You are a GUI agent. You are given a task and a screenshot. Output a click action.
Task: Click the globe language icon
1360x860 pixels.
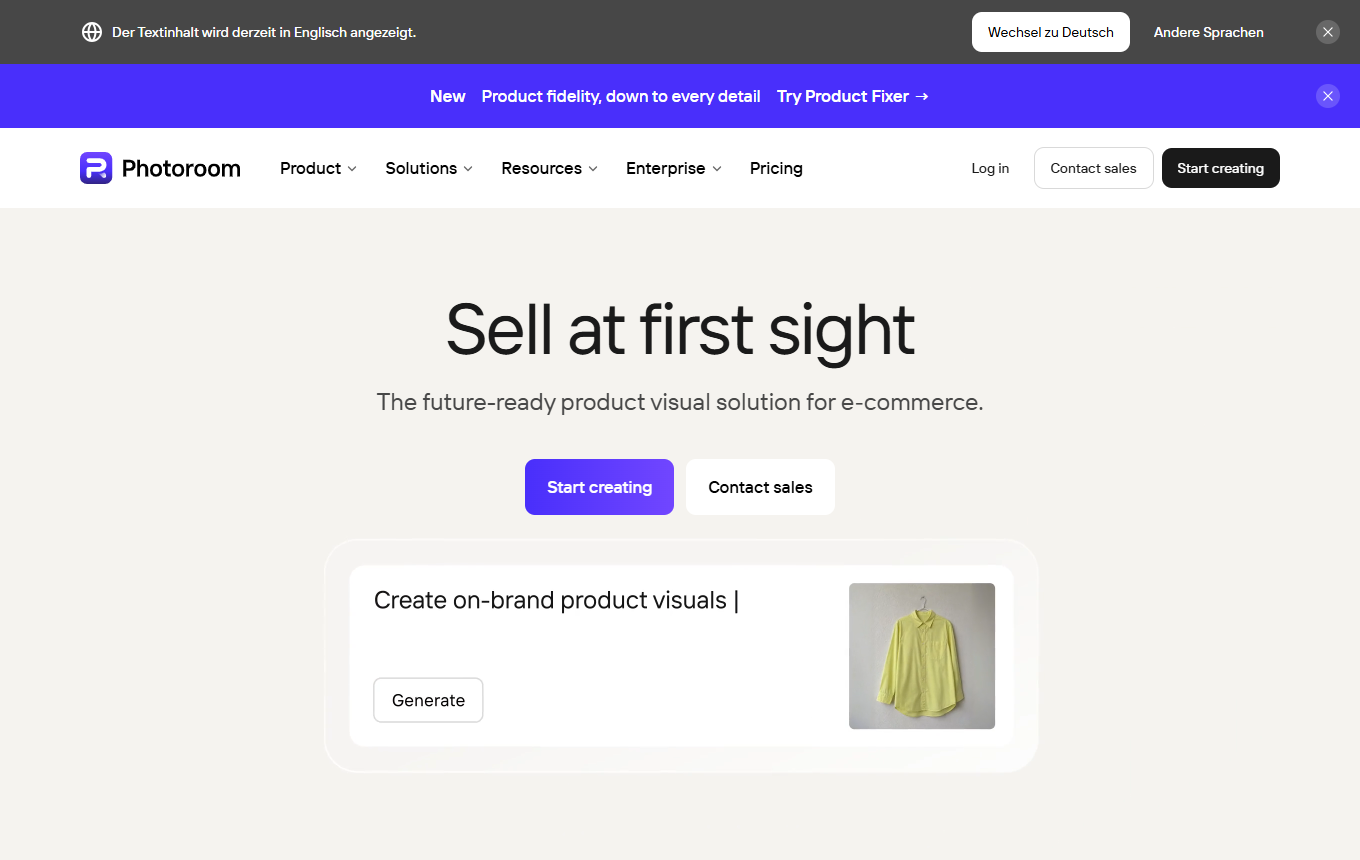(x=92, y=32)
